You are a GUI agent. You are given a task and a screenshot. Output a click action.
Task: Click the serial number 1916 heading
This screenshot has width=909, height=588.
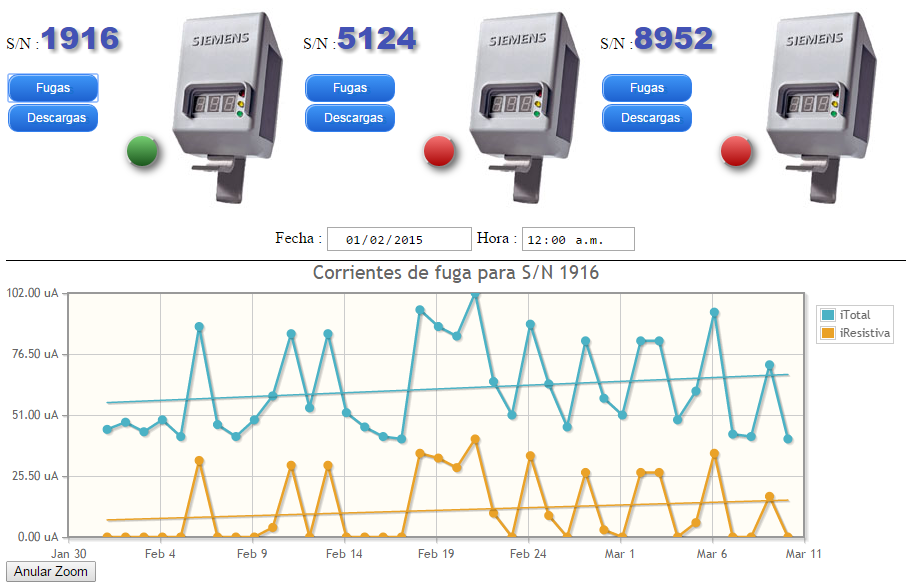coord(80,40)
